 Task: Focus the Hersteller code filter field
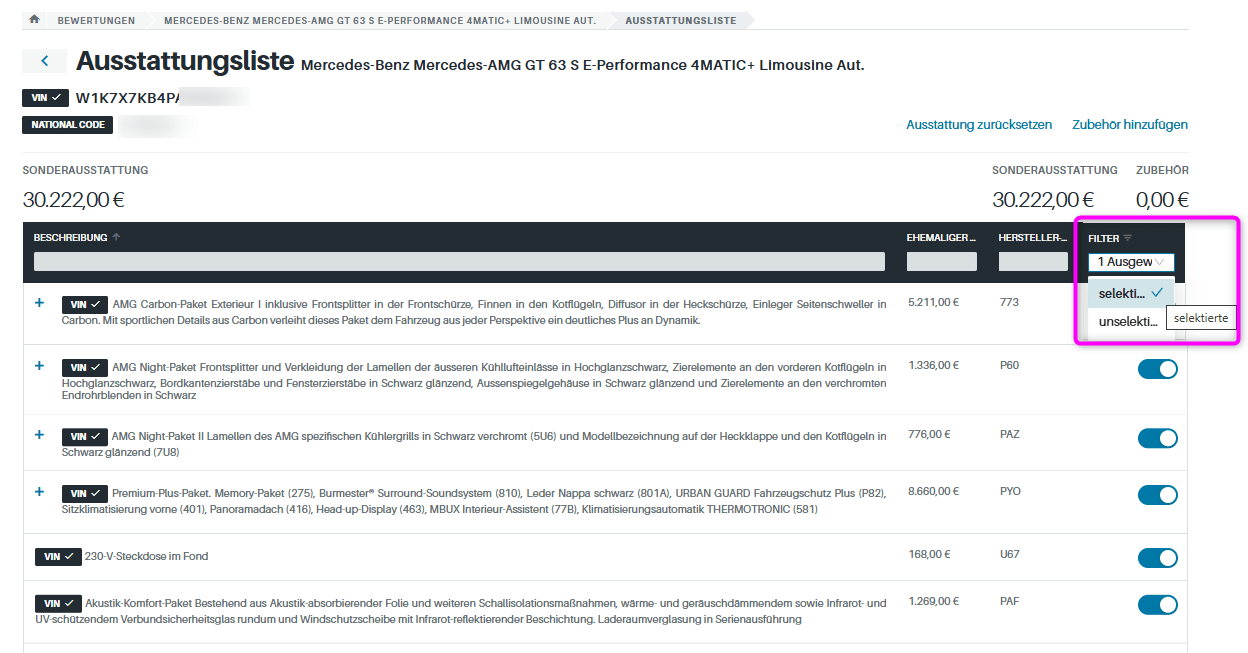[x=1033, y=262]
